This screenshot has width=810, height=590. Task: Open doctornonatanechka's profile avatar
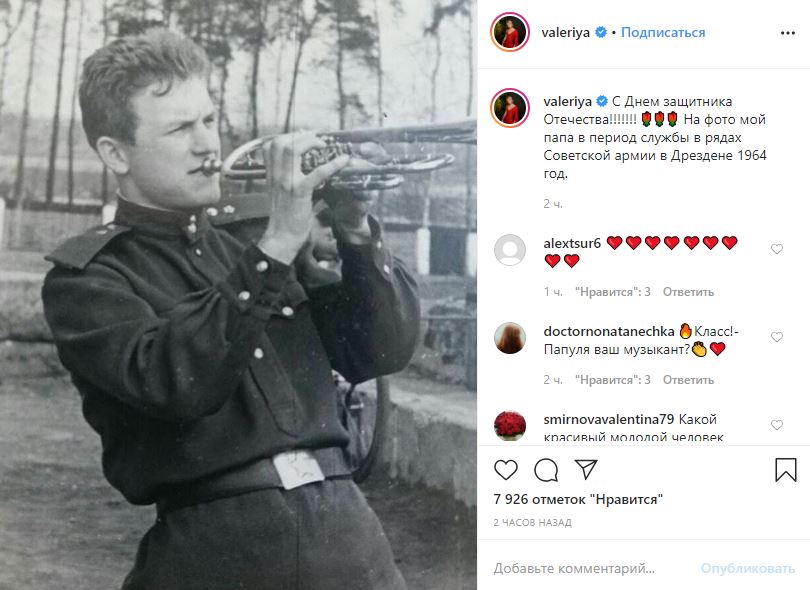pos(510,338)
